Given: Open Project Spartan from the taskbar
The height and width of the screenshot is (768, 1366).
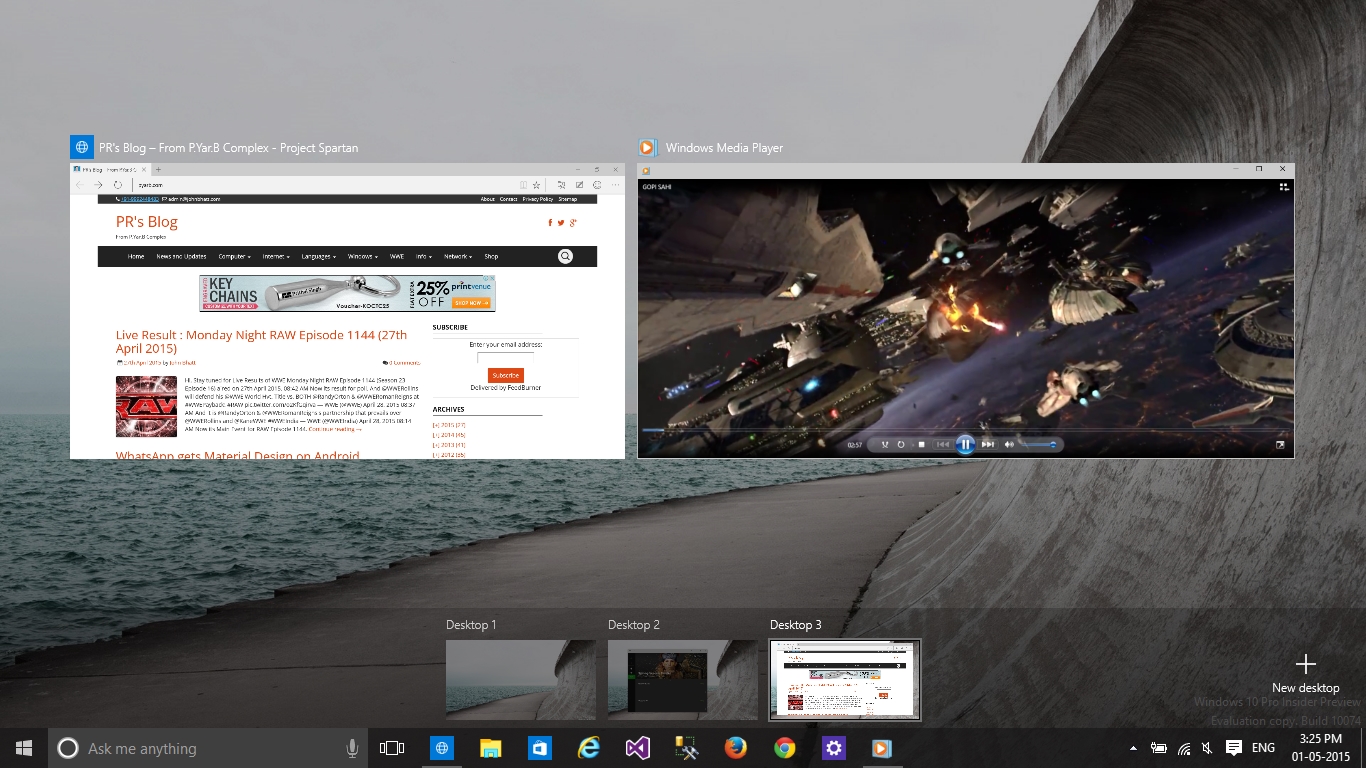Looking at the screenshot, I should 441,748.
